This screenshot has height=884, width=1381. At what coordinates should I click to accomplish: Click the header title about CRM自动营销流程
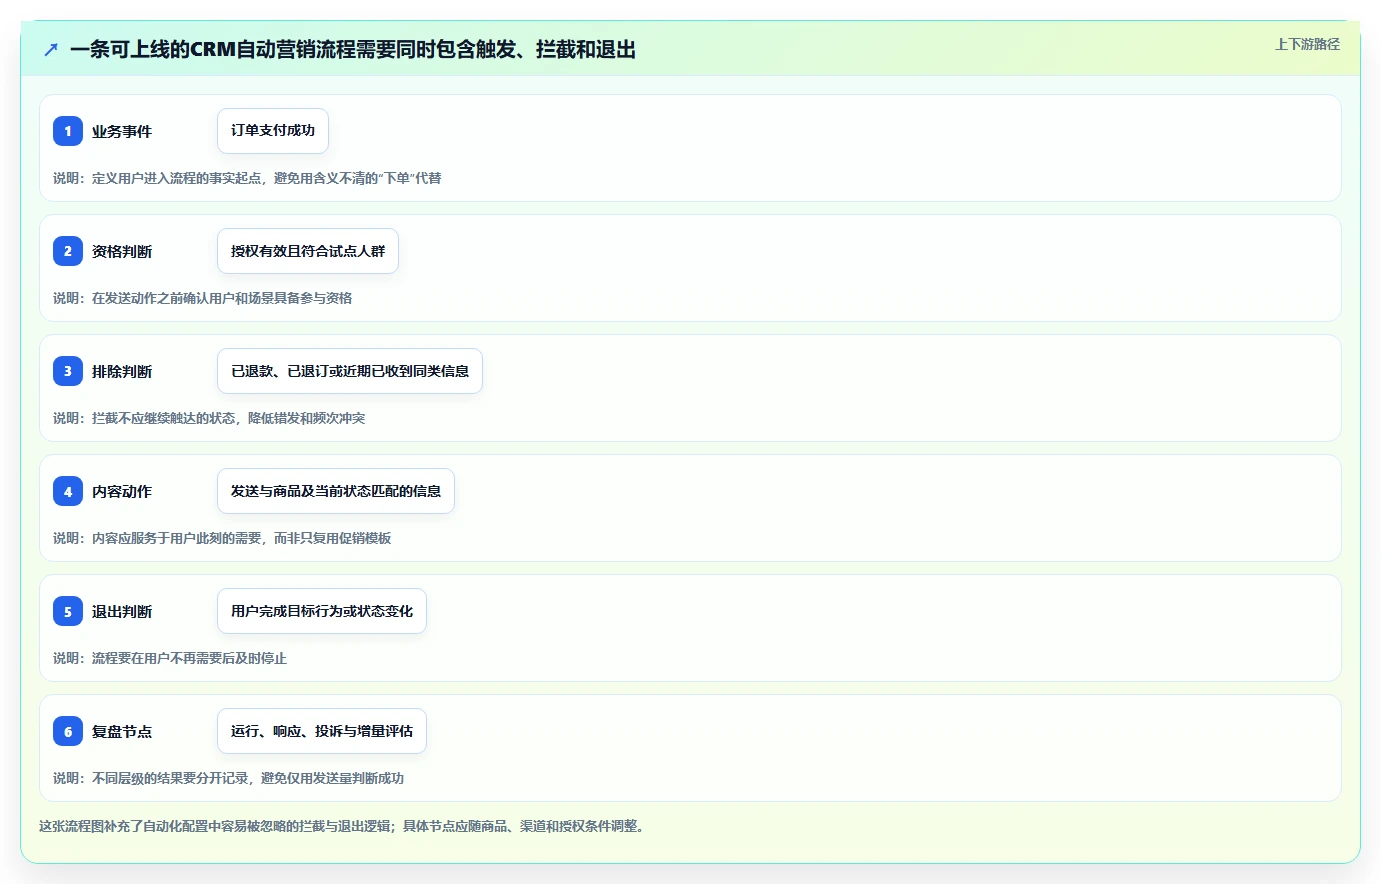point(353,49)
